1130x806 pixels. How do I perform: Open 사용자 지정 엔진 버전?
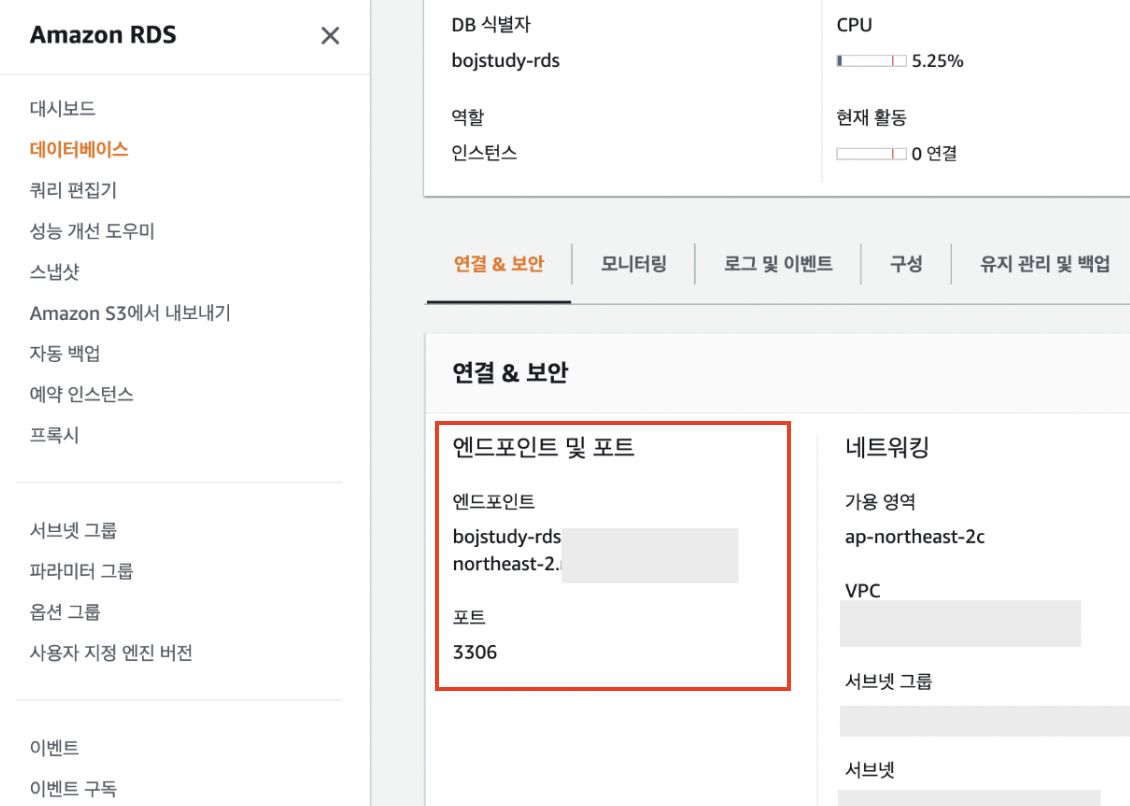point(111,653)
